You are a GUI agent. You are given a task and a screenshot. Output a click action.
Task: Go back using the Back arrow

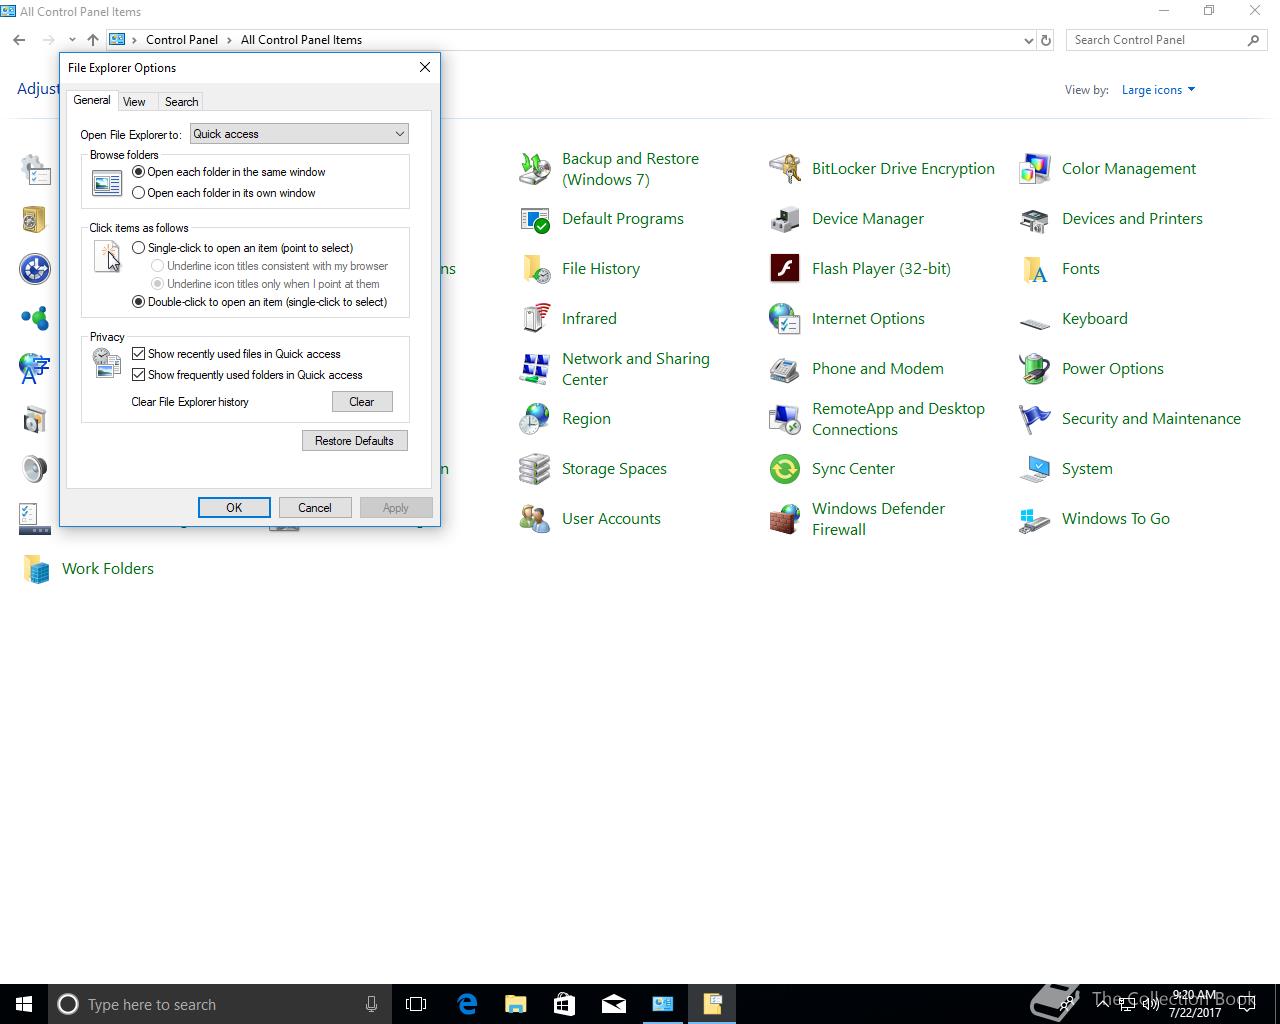click(x=19, y=40)
